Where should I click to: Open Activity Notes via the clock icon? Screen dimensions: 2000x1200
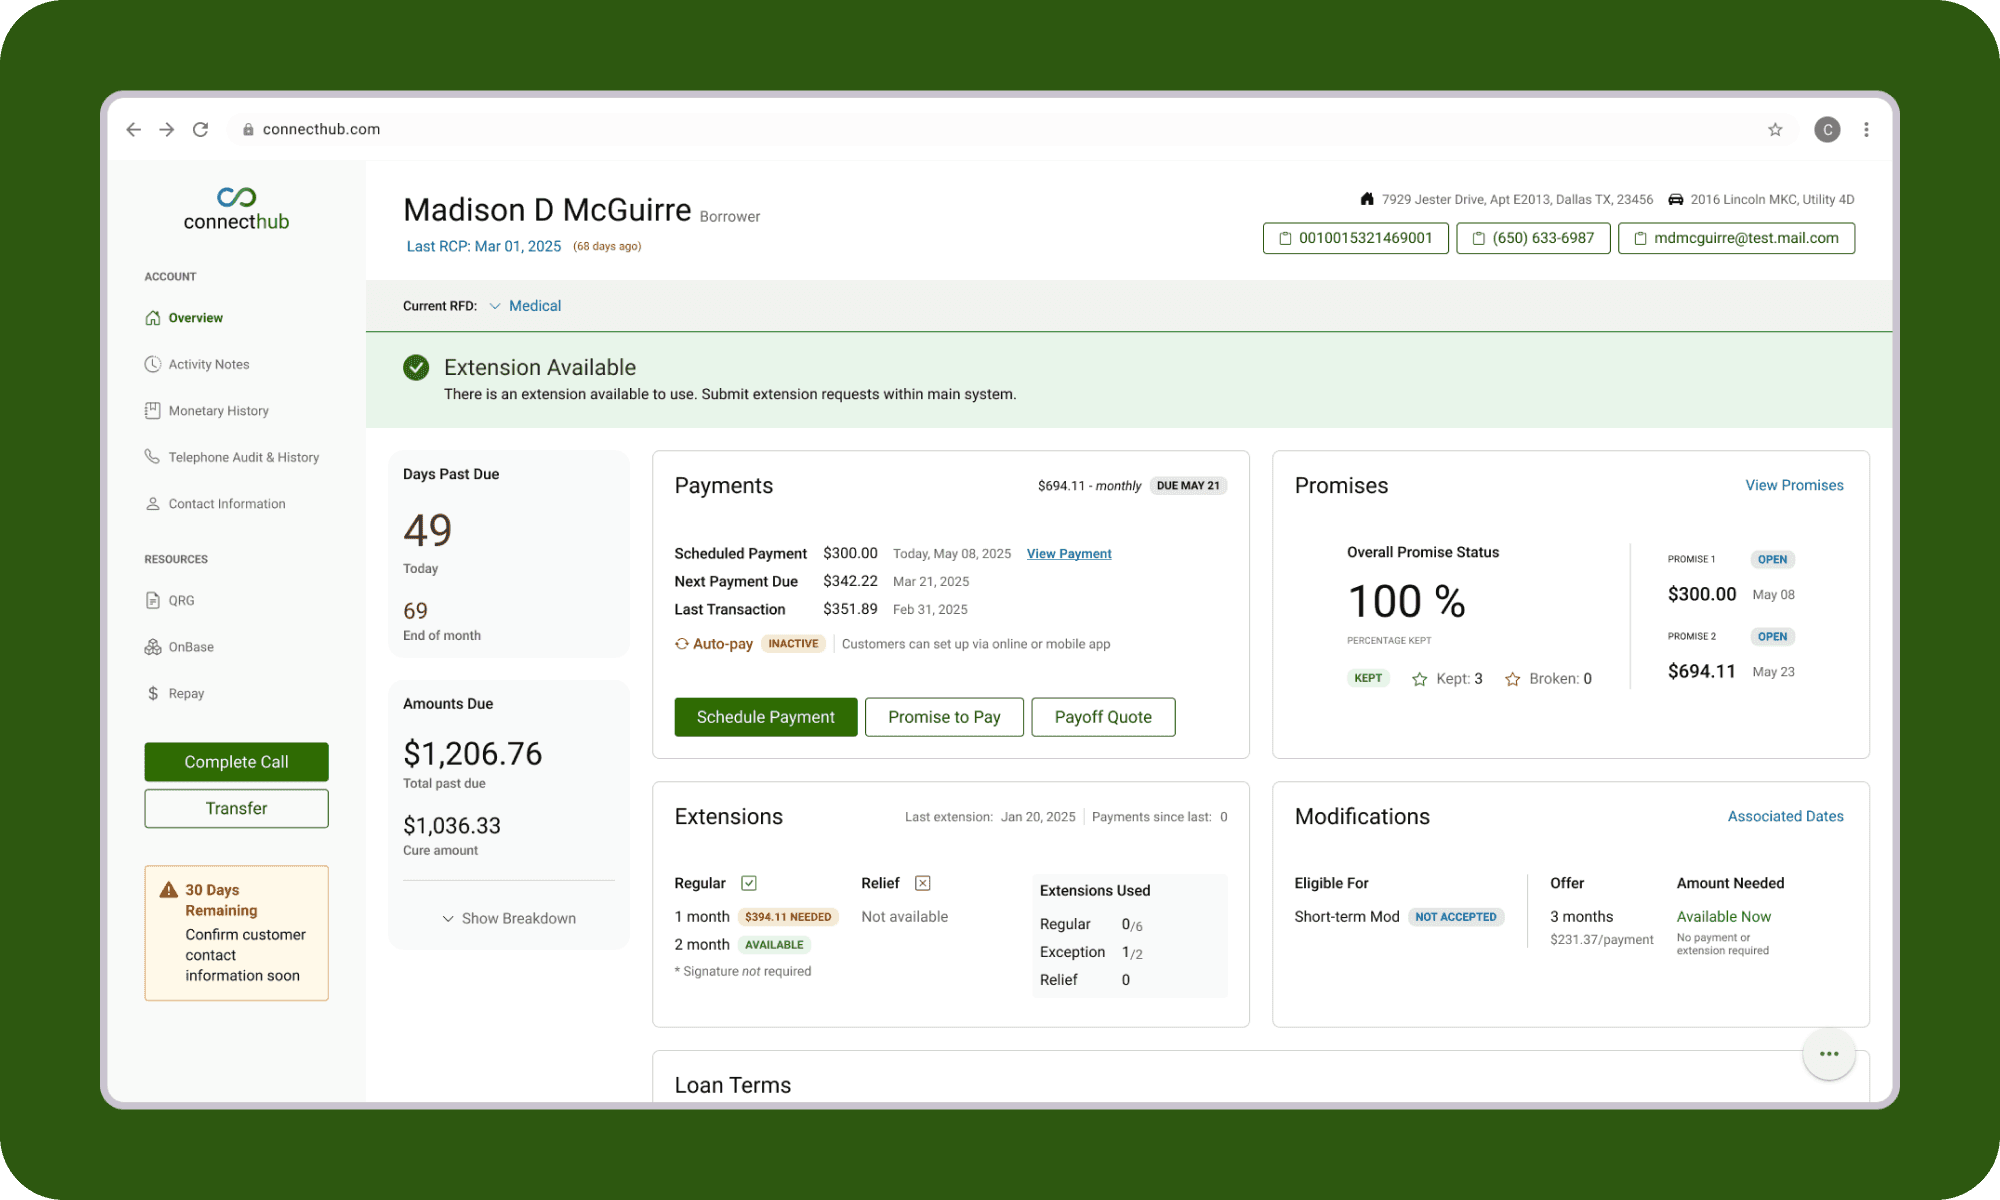pyautogui.click(x=152, y=364)
